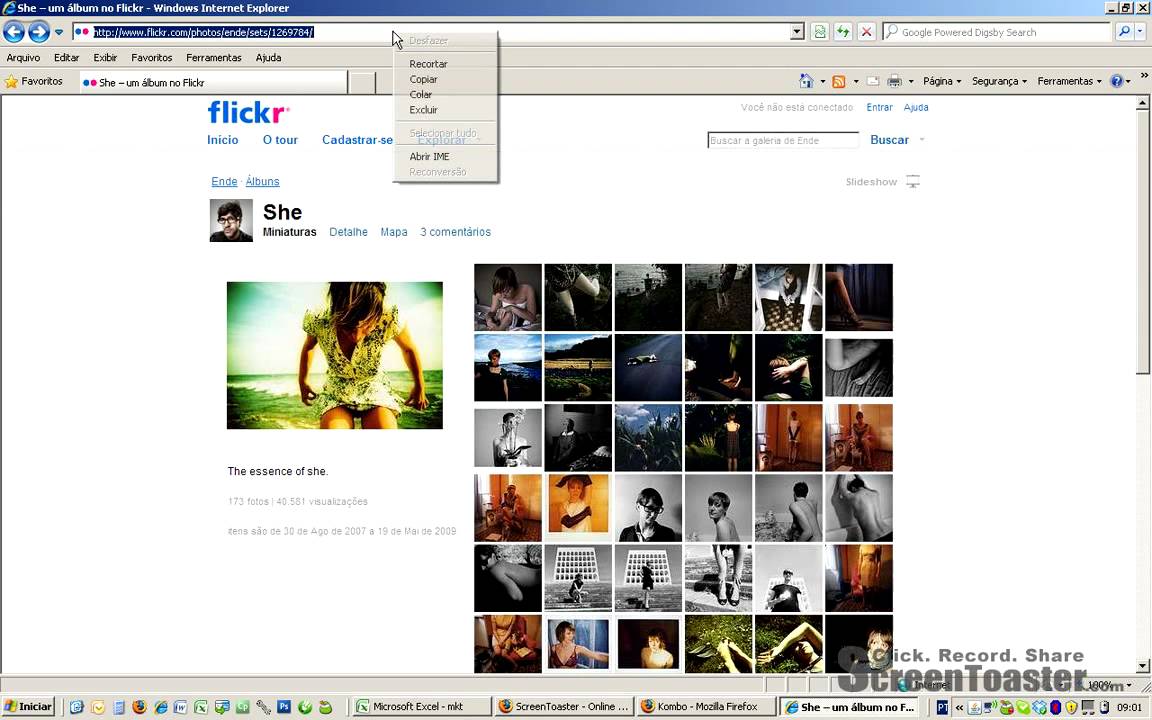This screenshot has height=720, width=1152.
Task: Launch Word from quick launch bar
Action: point(180,707)
